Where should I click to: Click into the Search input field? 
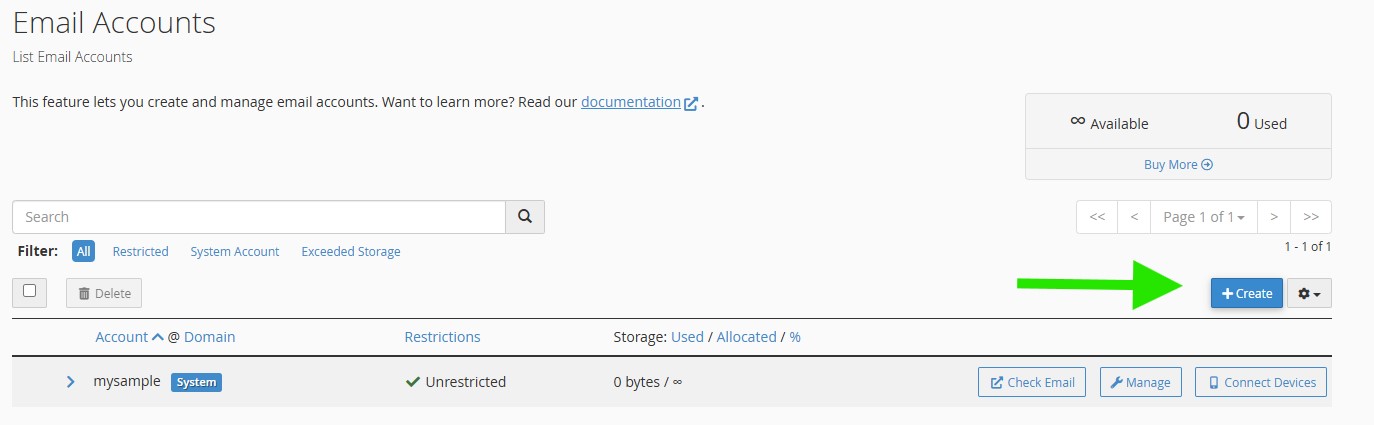click(258, 217)
